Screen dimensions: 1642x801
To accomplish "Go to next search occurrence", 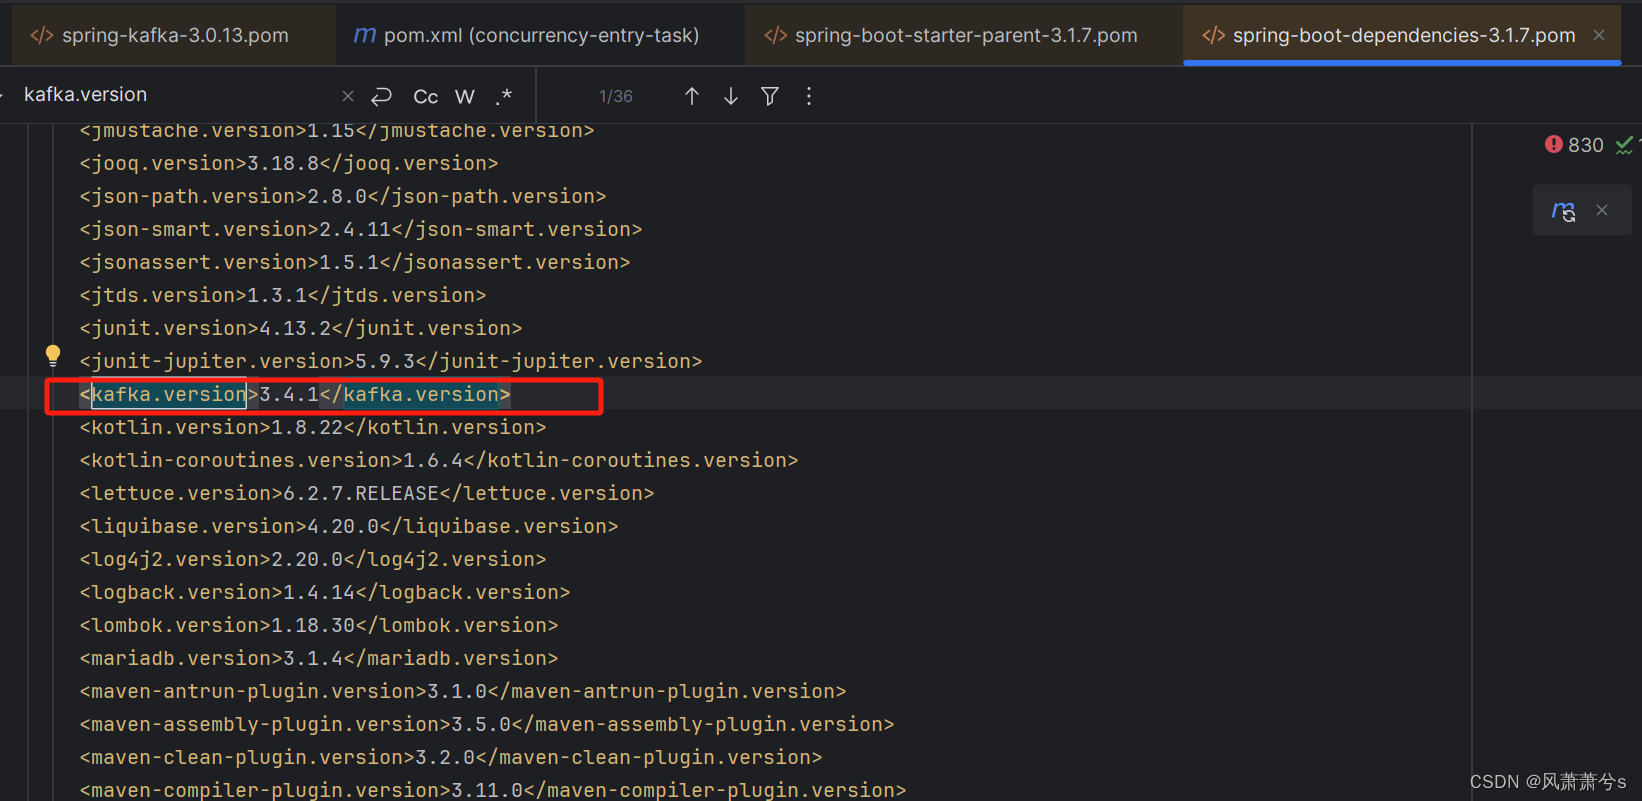I will pyautogui.click(x=731, y=96).
